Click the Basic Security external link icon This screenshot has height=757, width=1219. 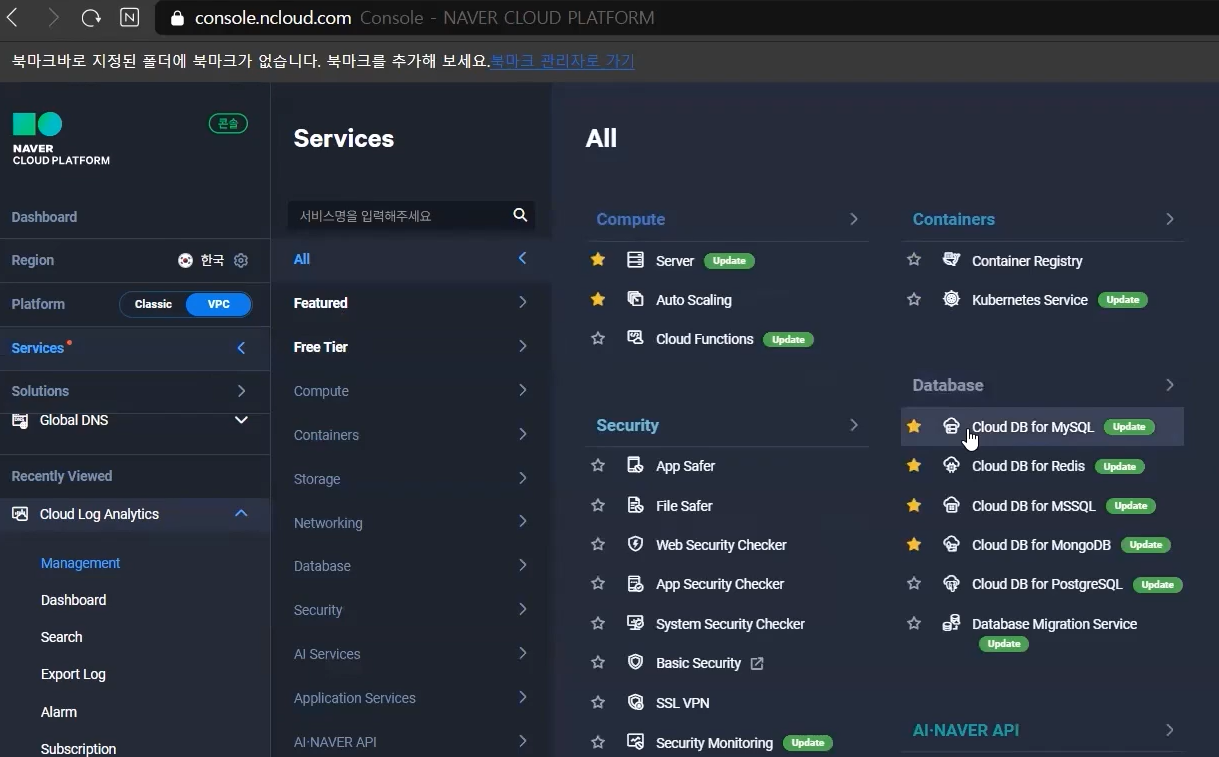[757, 663]
